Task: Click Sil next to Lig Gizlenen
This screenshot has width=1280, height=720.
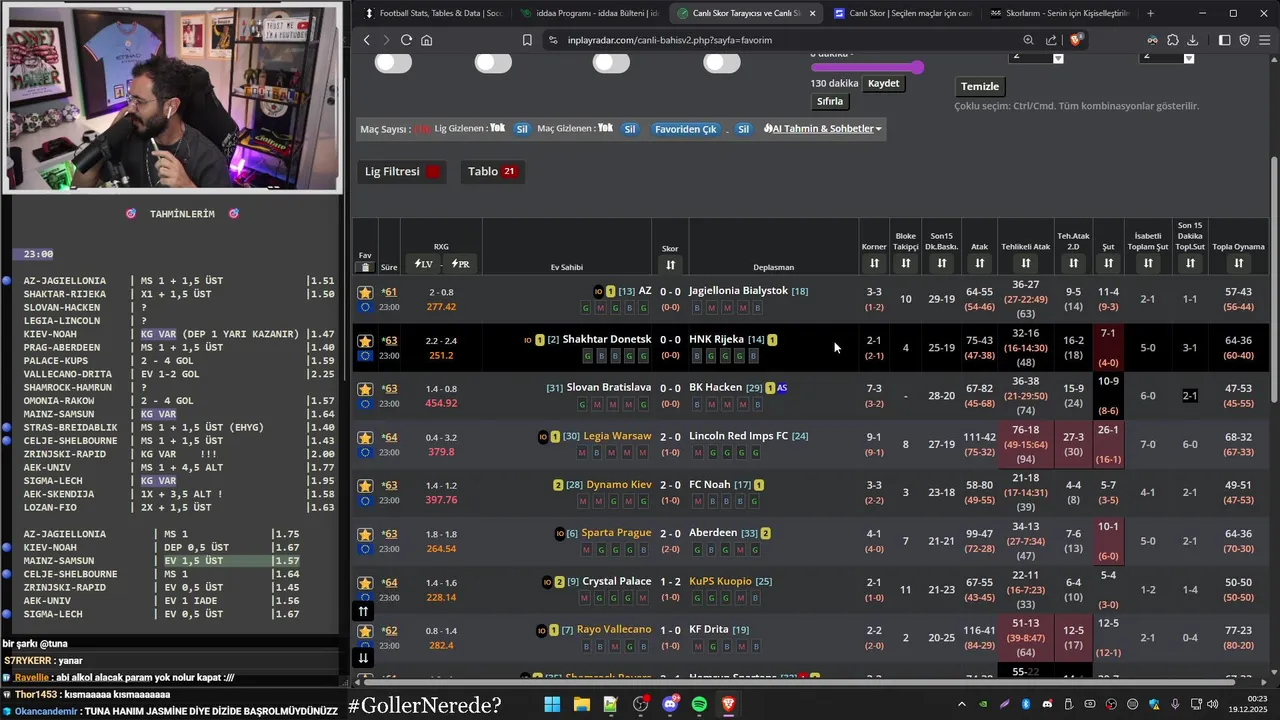Action: tap(522, 129)
